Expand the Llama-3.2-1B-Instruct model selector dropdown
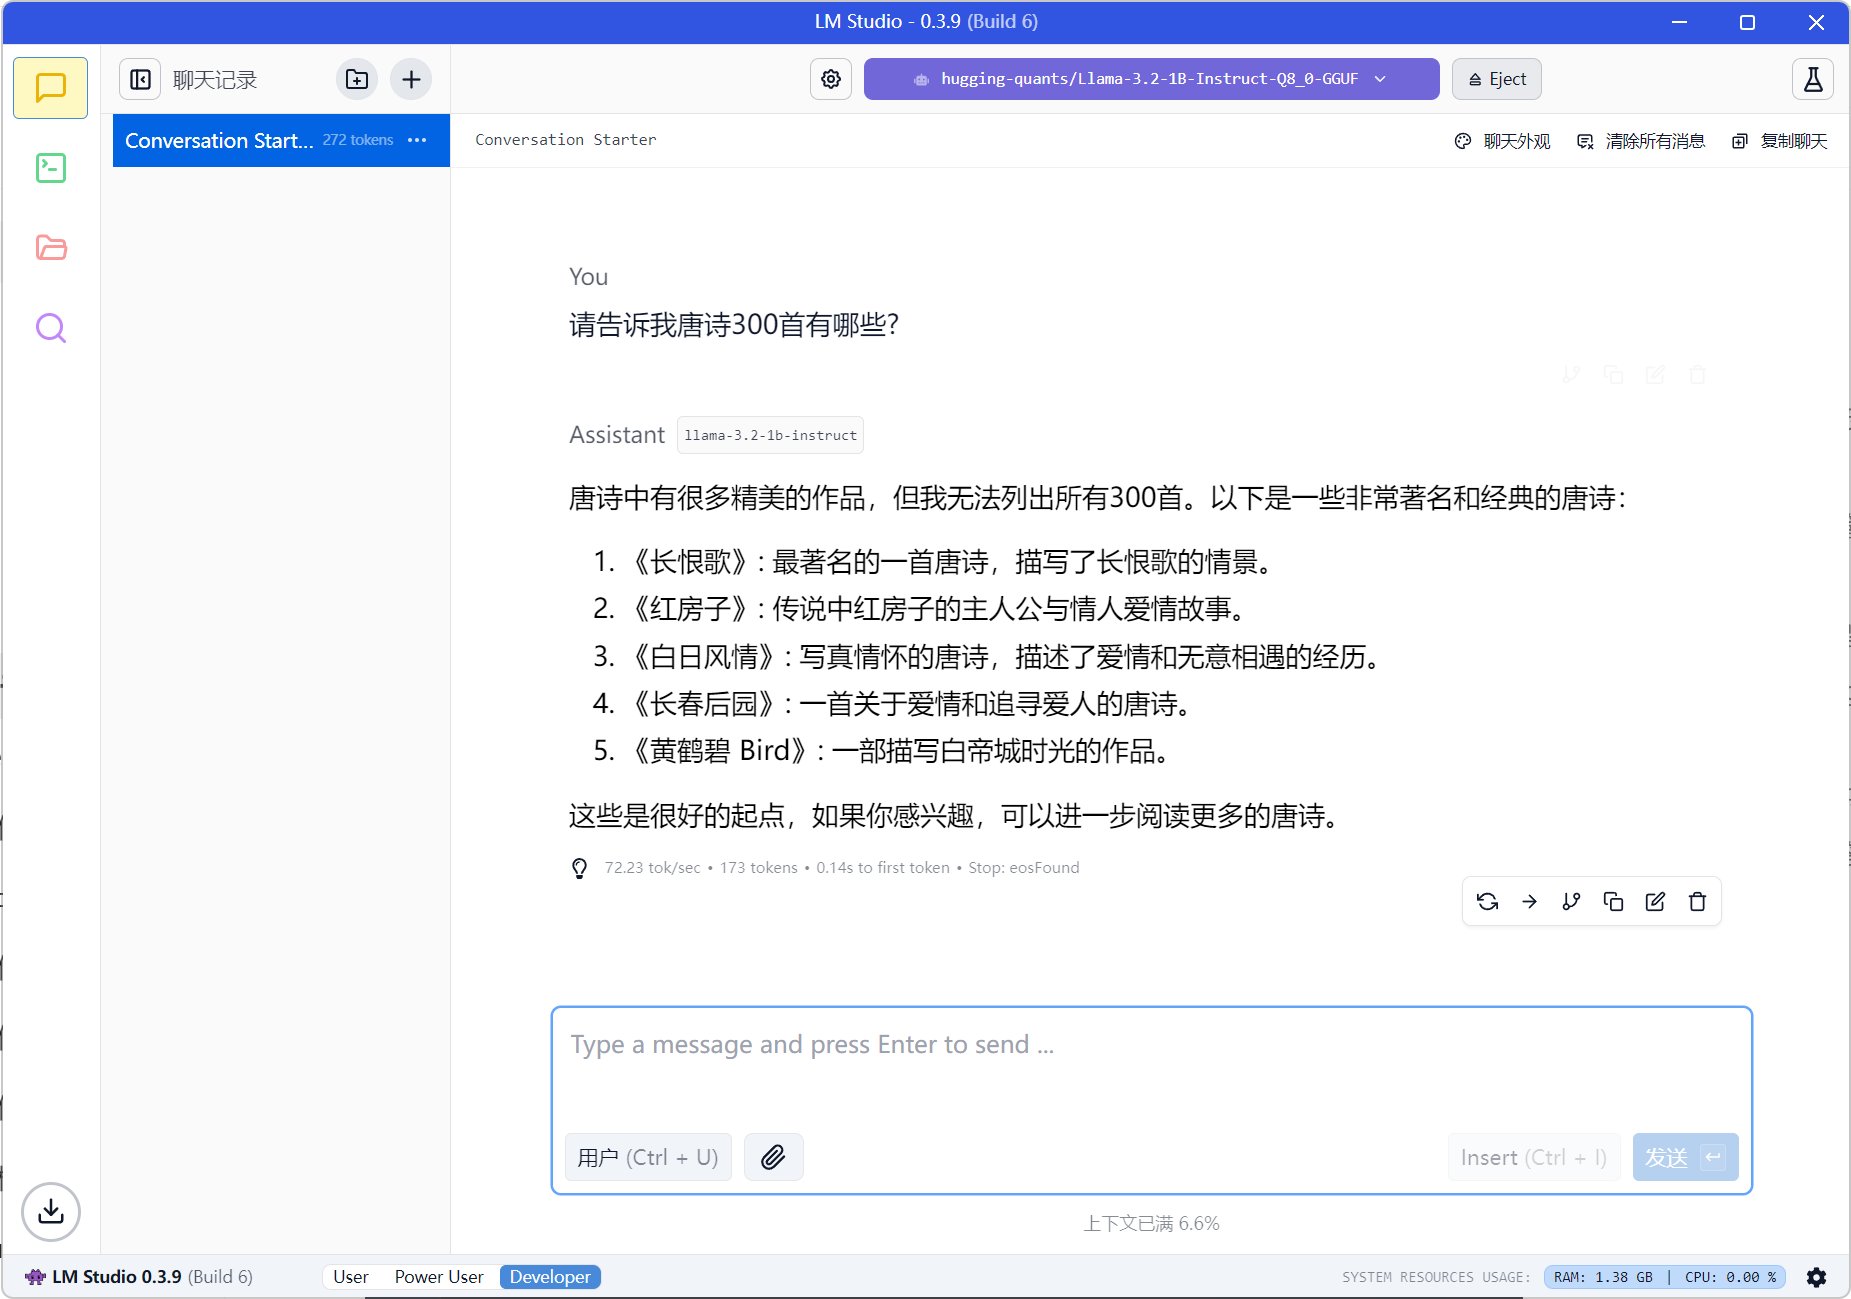The width and height of the screenshot is (1851, 1299). point(1152,79)
